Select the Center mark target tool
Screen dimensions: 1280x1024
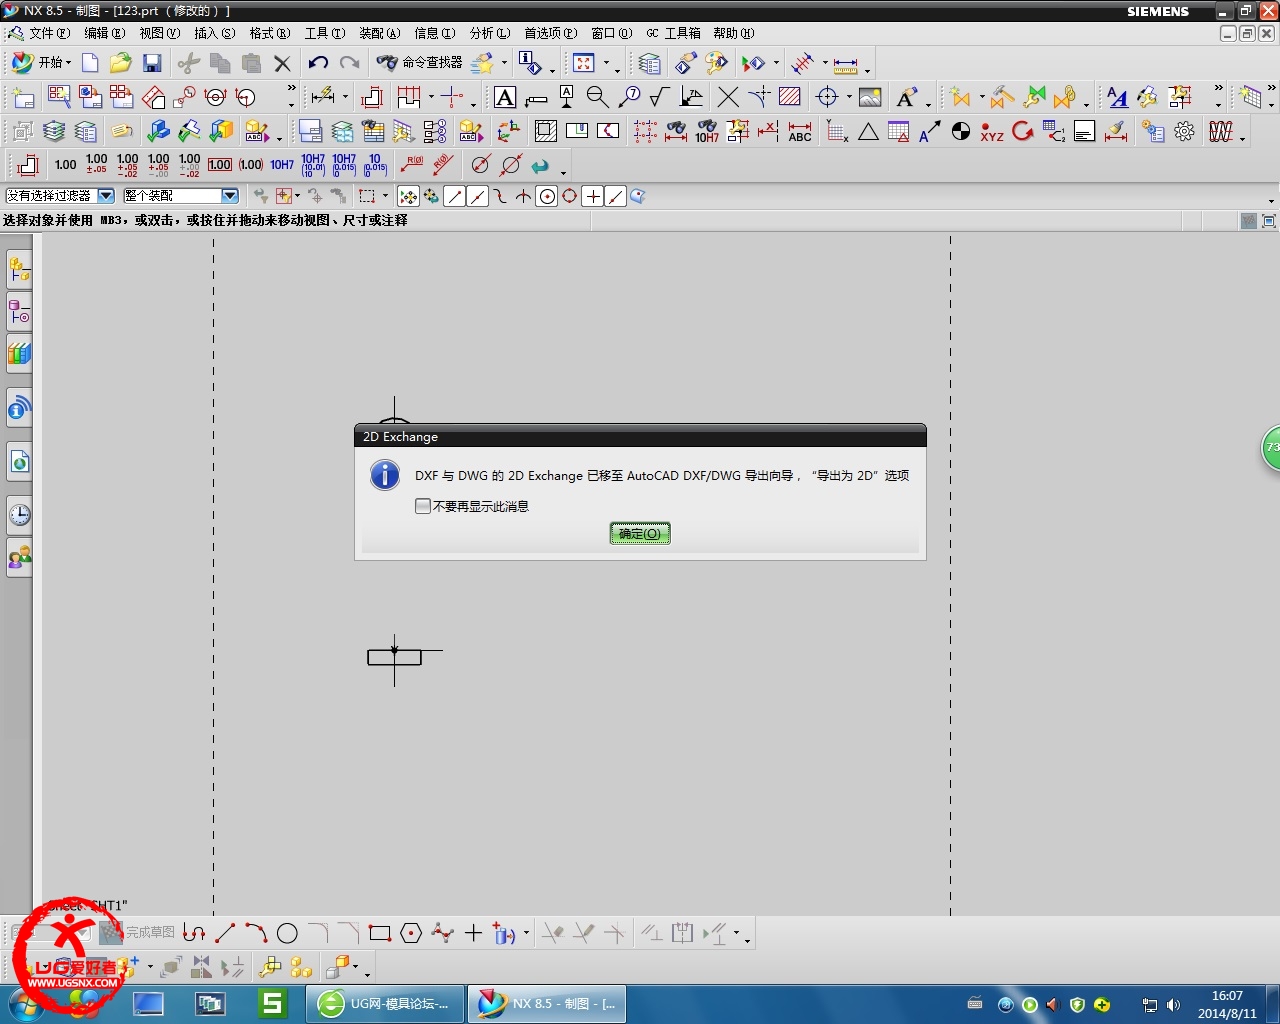(827, 97)
